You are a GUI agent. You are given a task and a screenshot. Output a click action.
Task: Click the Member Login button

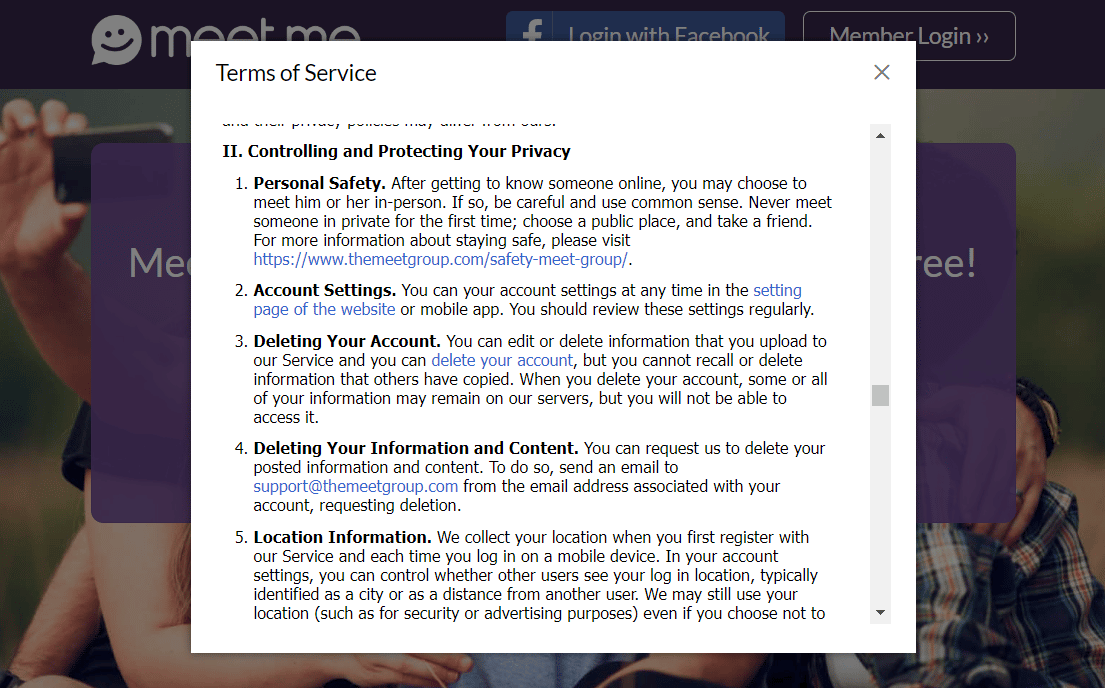[909, 36]
